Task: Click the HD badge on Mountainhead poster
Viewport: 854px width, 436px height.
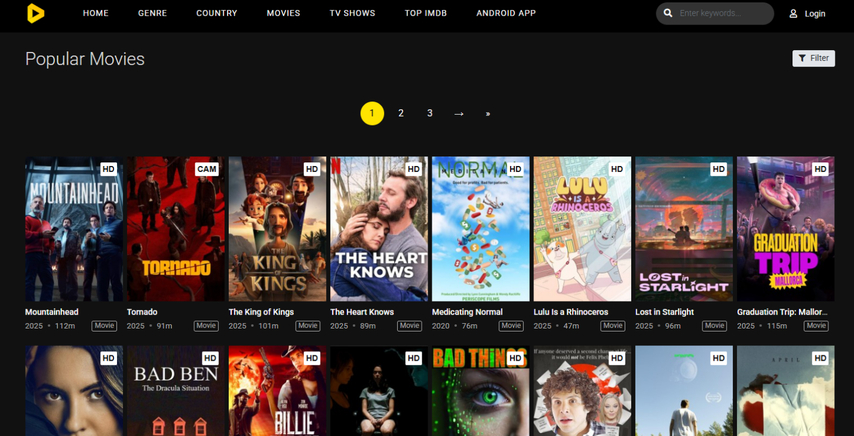Action: click(108, 169)
